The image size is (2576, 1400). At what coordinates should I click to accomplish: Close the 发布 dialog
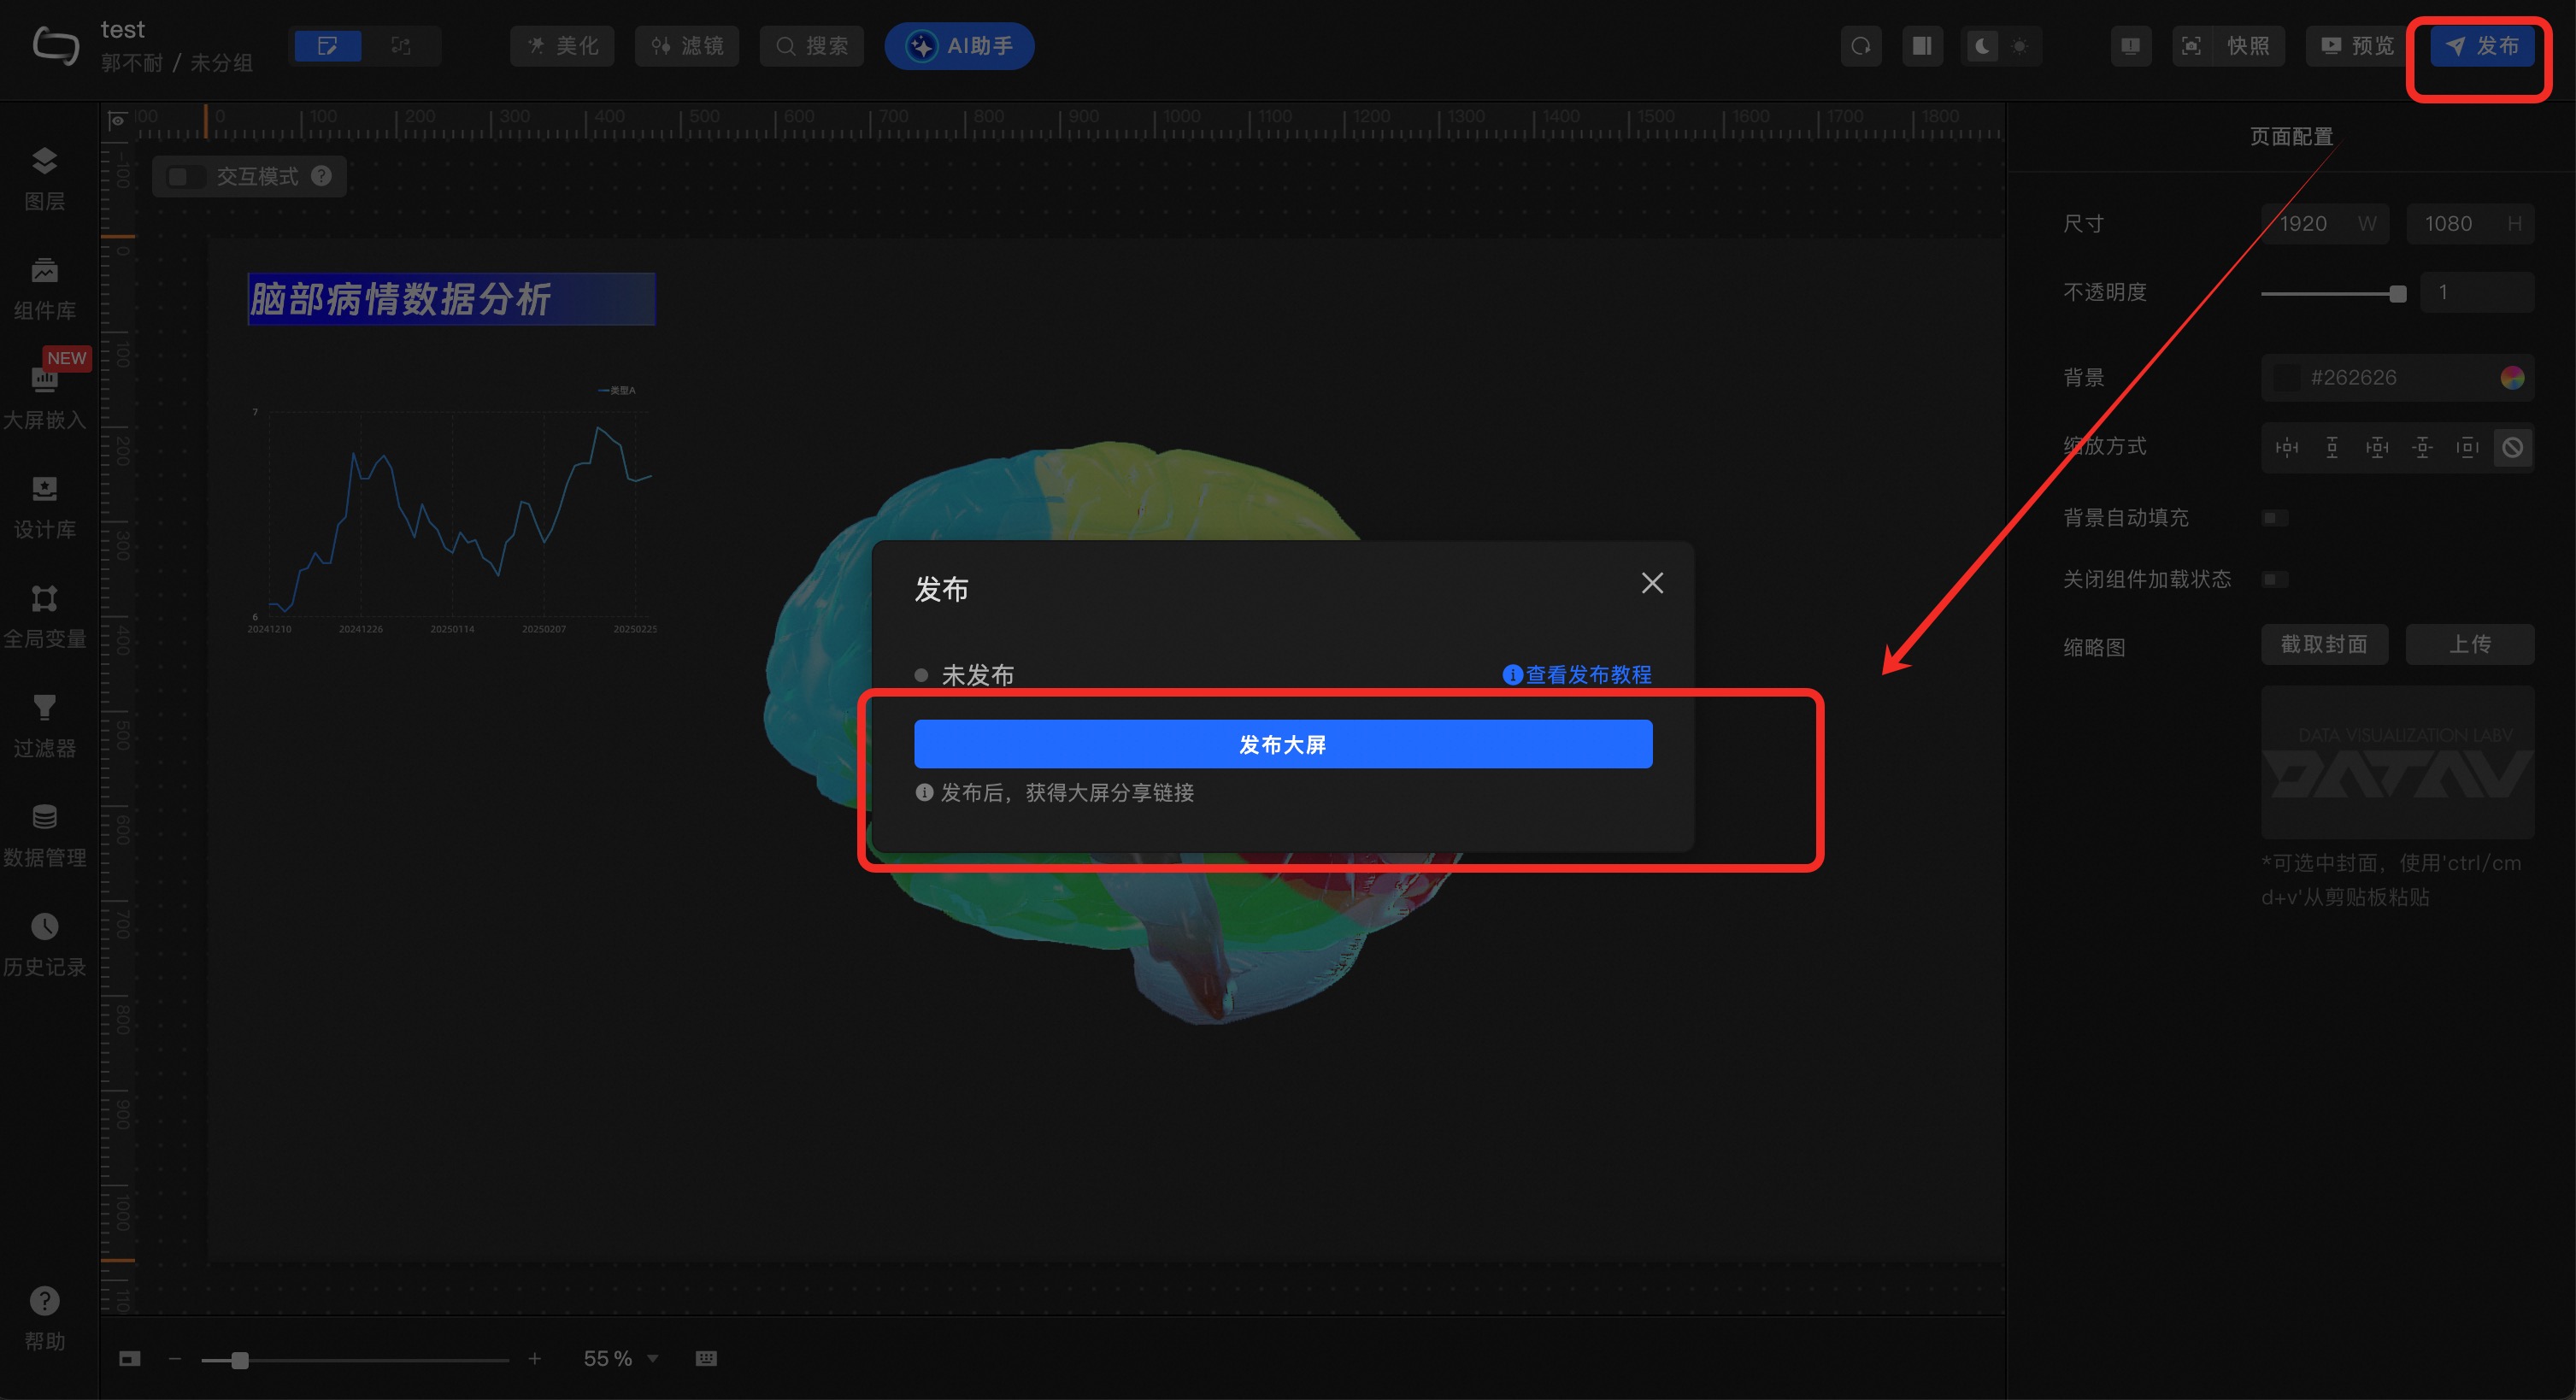[1652, 583]
